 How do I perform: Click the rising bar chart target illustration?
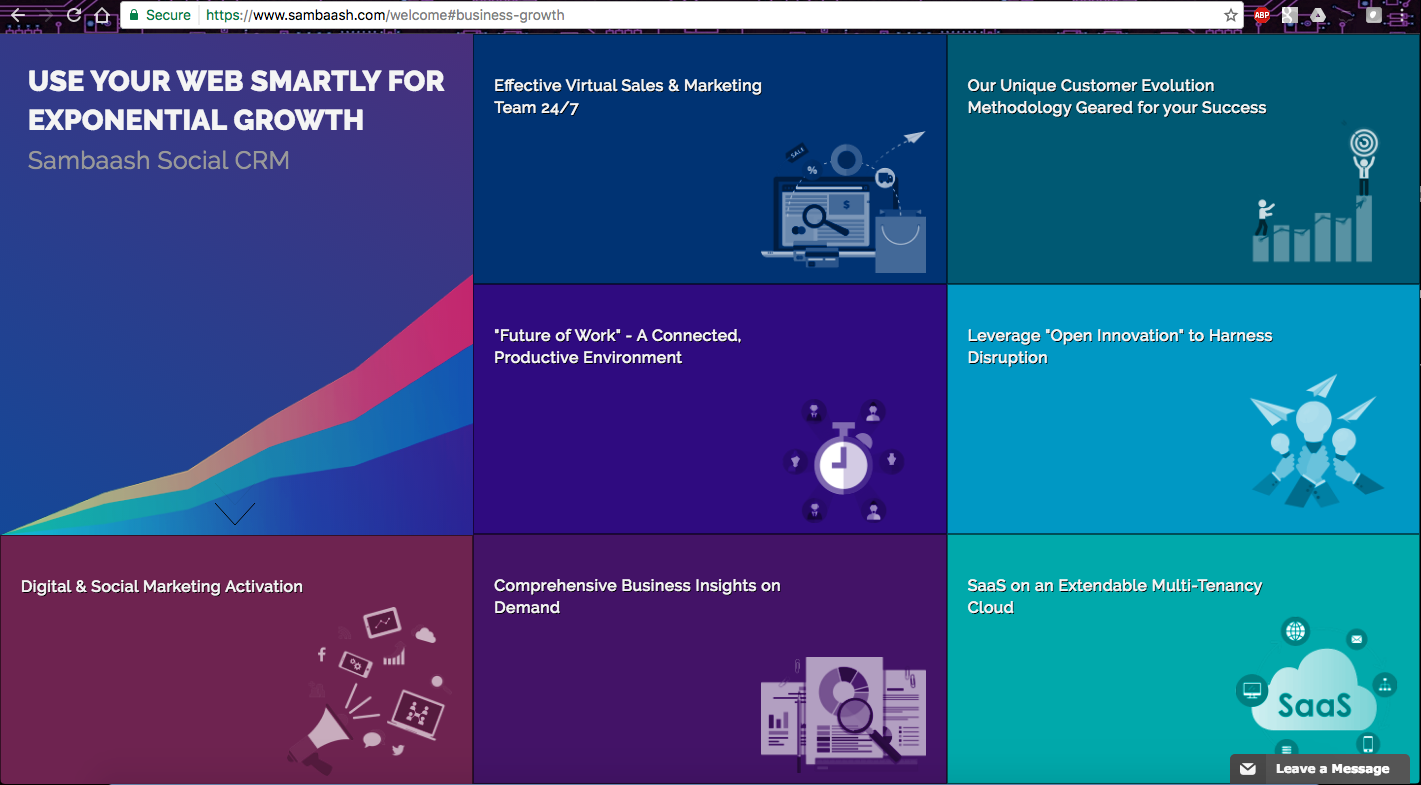[1315, 196]
